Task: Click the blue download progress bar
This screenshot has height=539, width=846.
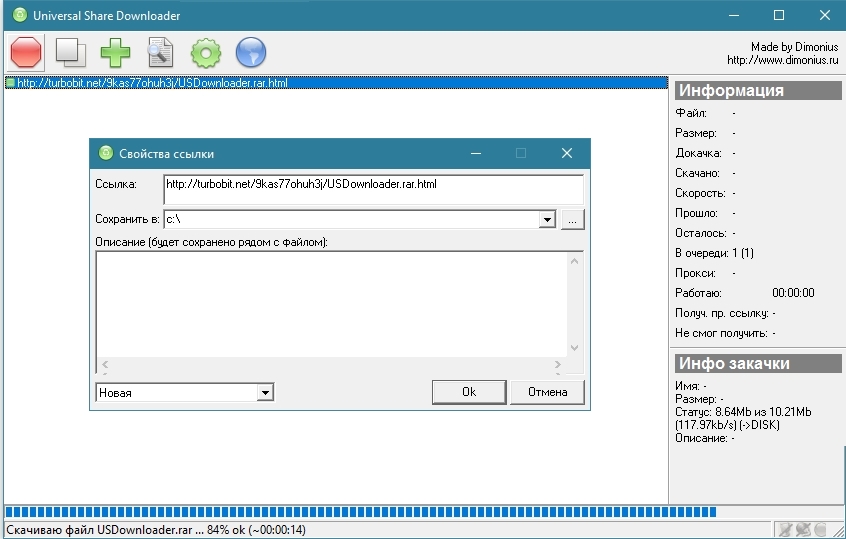Action: [360, 511]
